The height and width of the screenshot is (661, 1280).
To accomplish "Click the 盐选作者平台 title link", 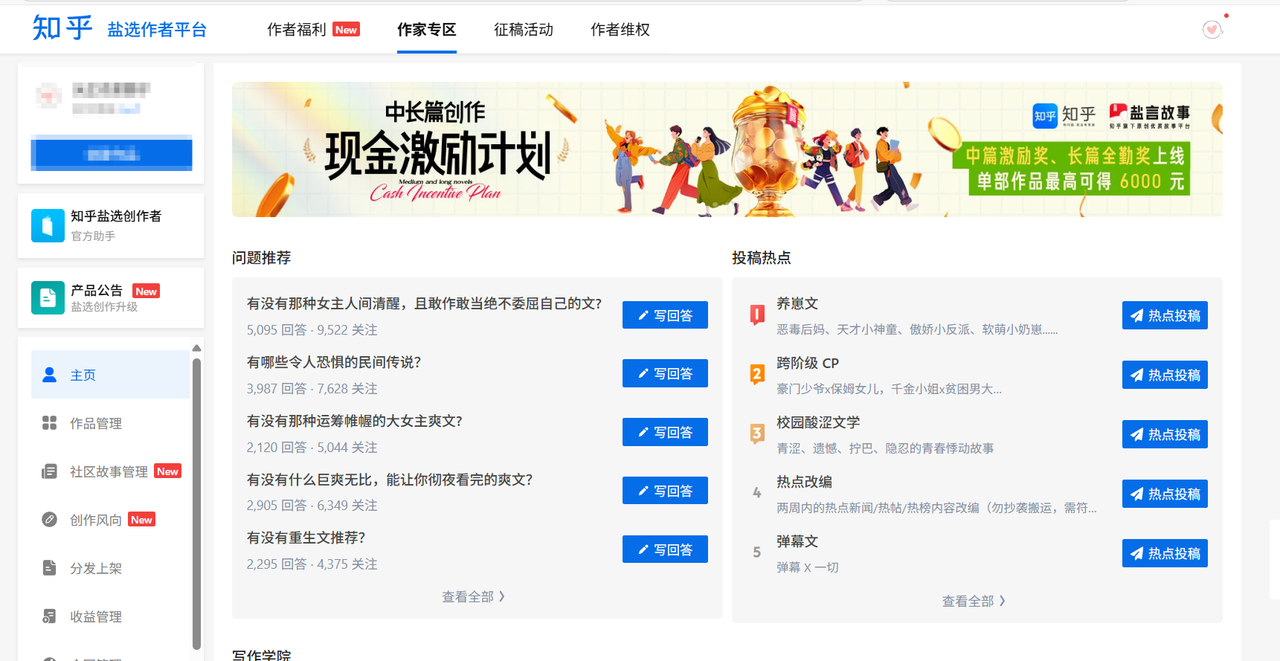I will pos(157,30).
